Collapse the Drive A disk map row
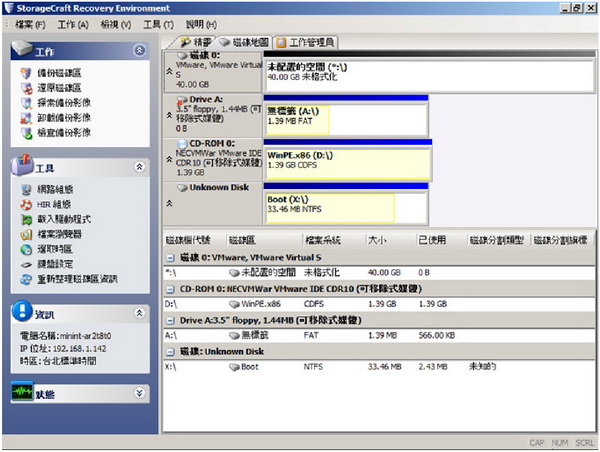The height and width of the screenshot is (452, 600). tap(168, 115)
